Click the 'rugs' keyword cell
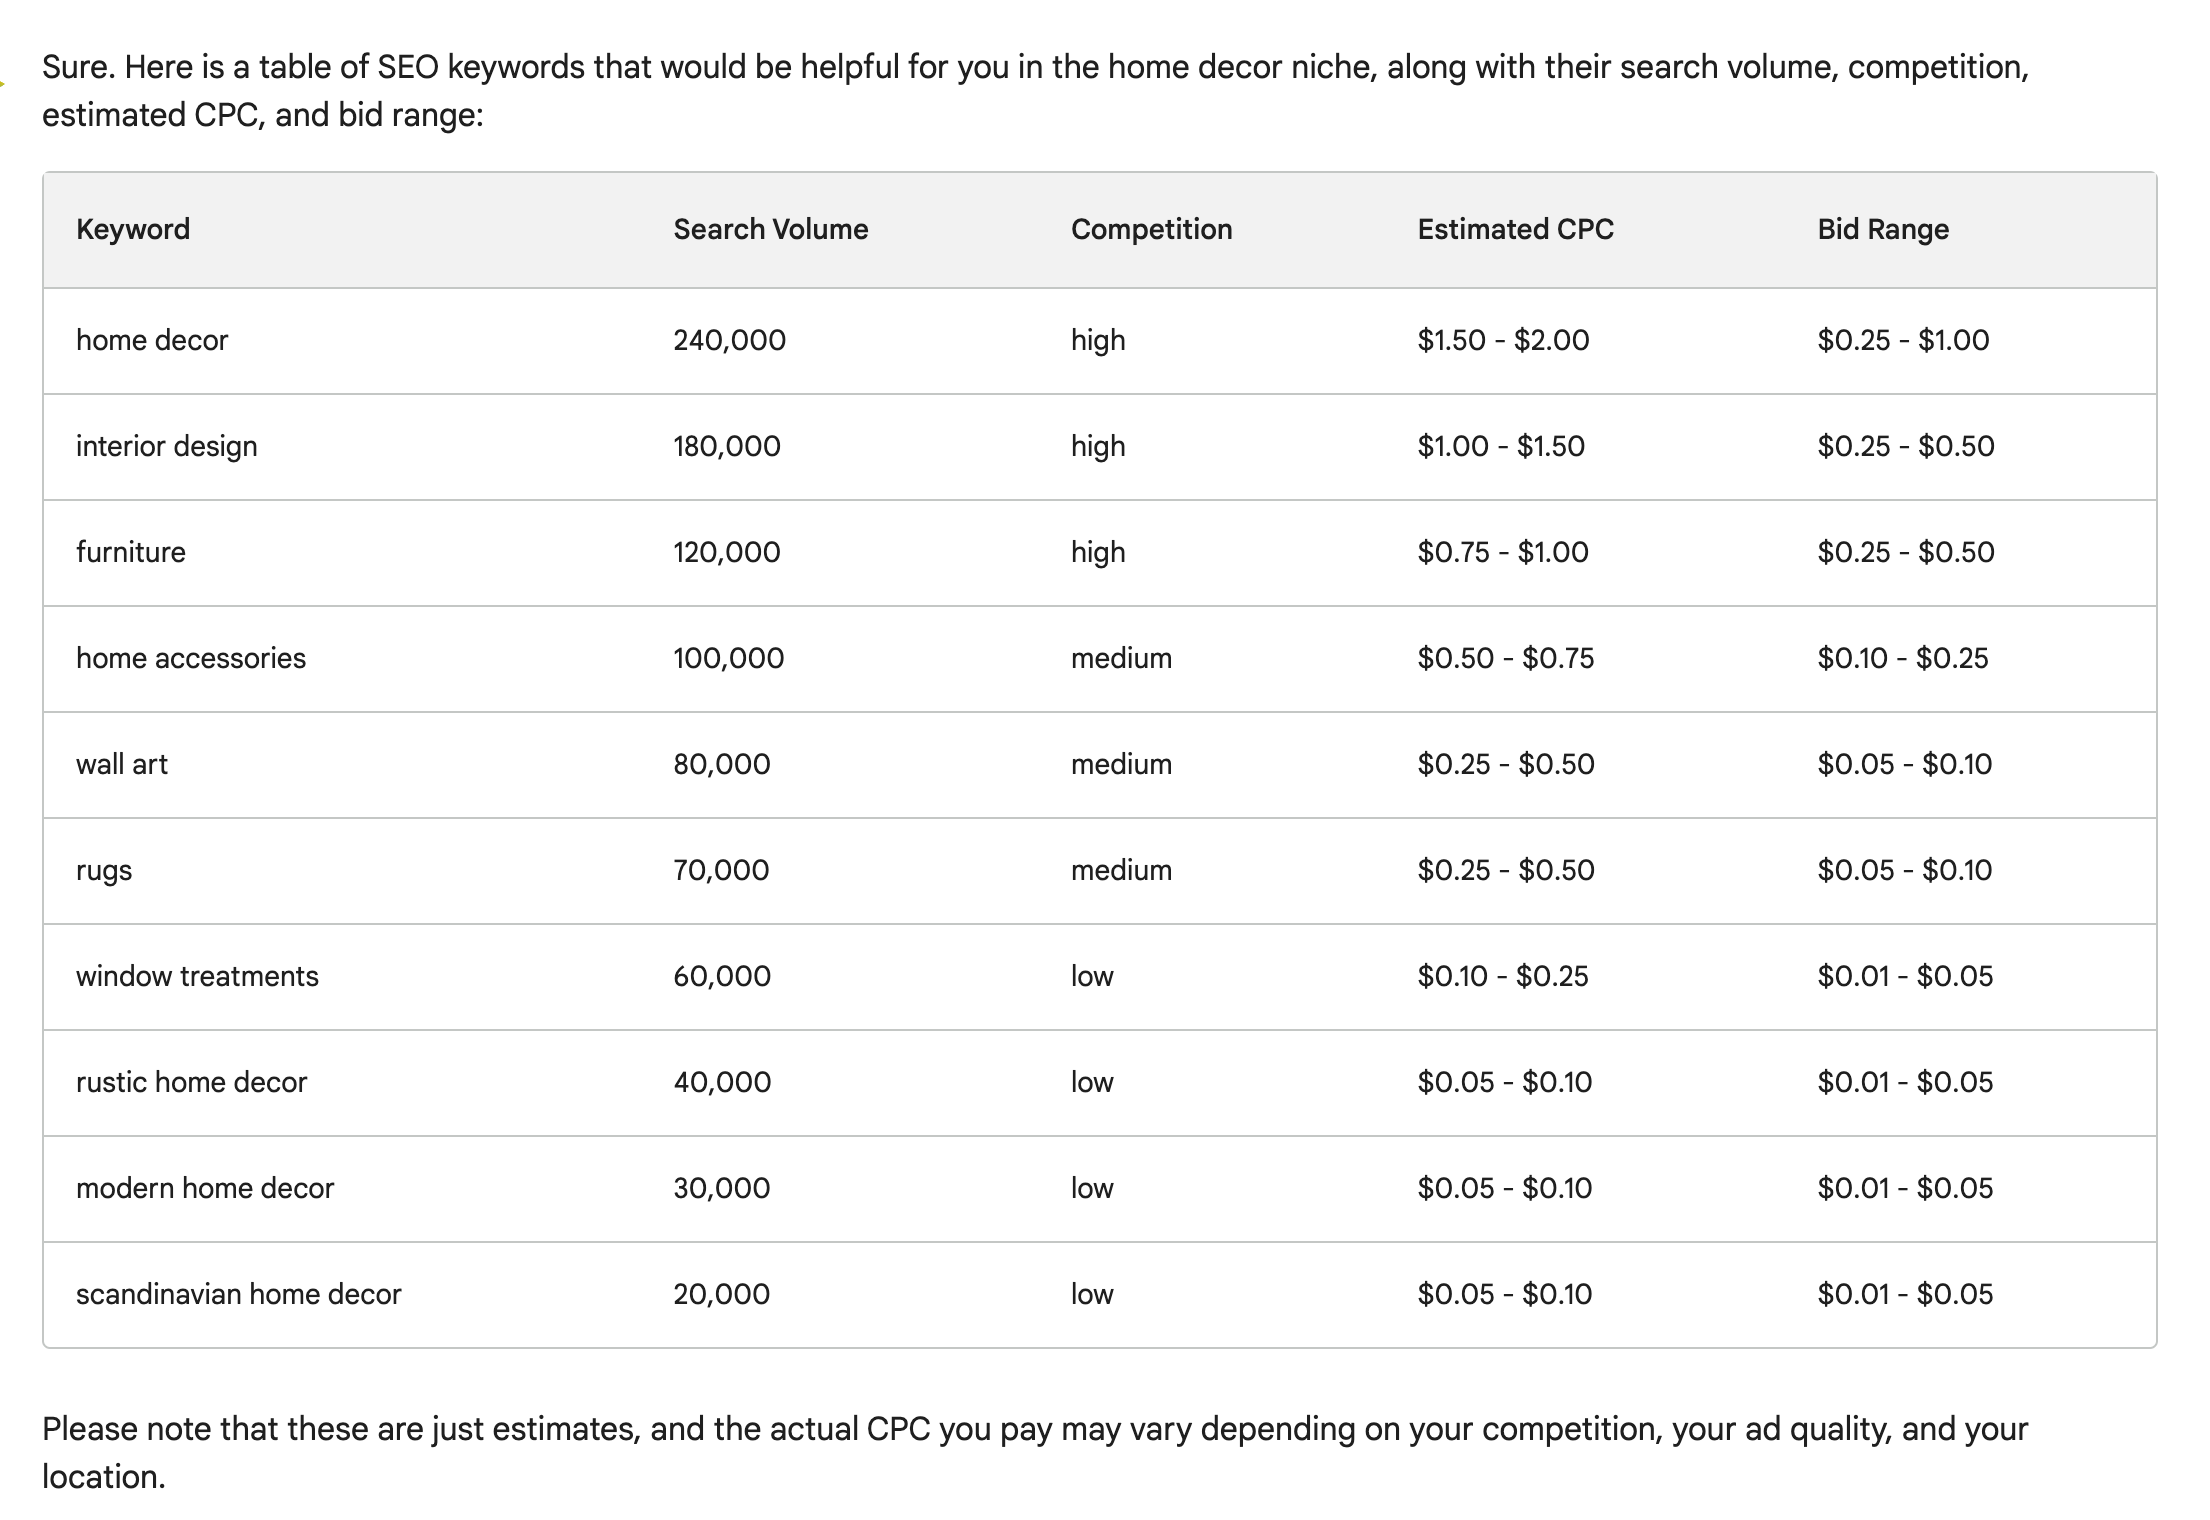The height and width of the screenshot is (1520, 2210). pos(104,870)
